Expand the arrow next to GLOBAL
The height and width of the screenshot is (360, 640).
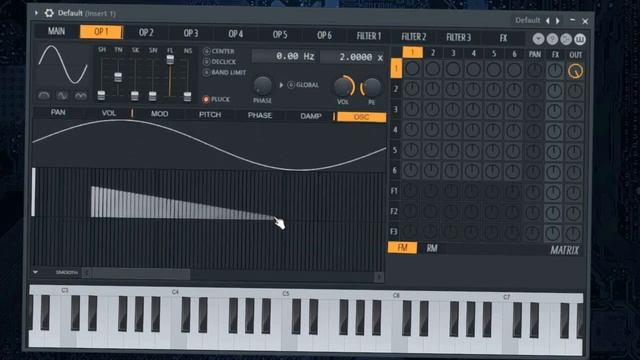click(281, 85)
